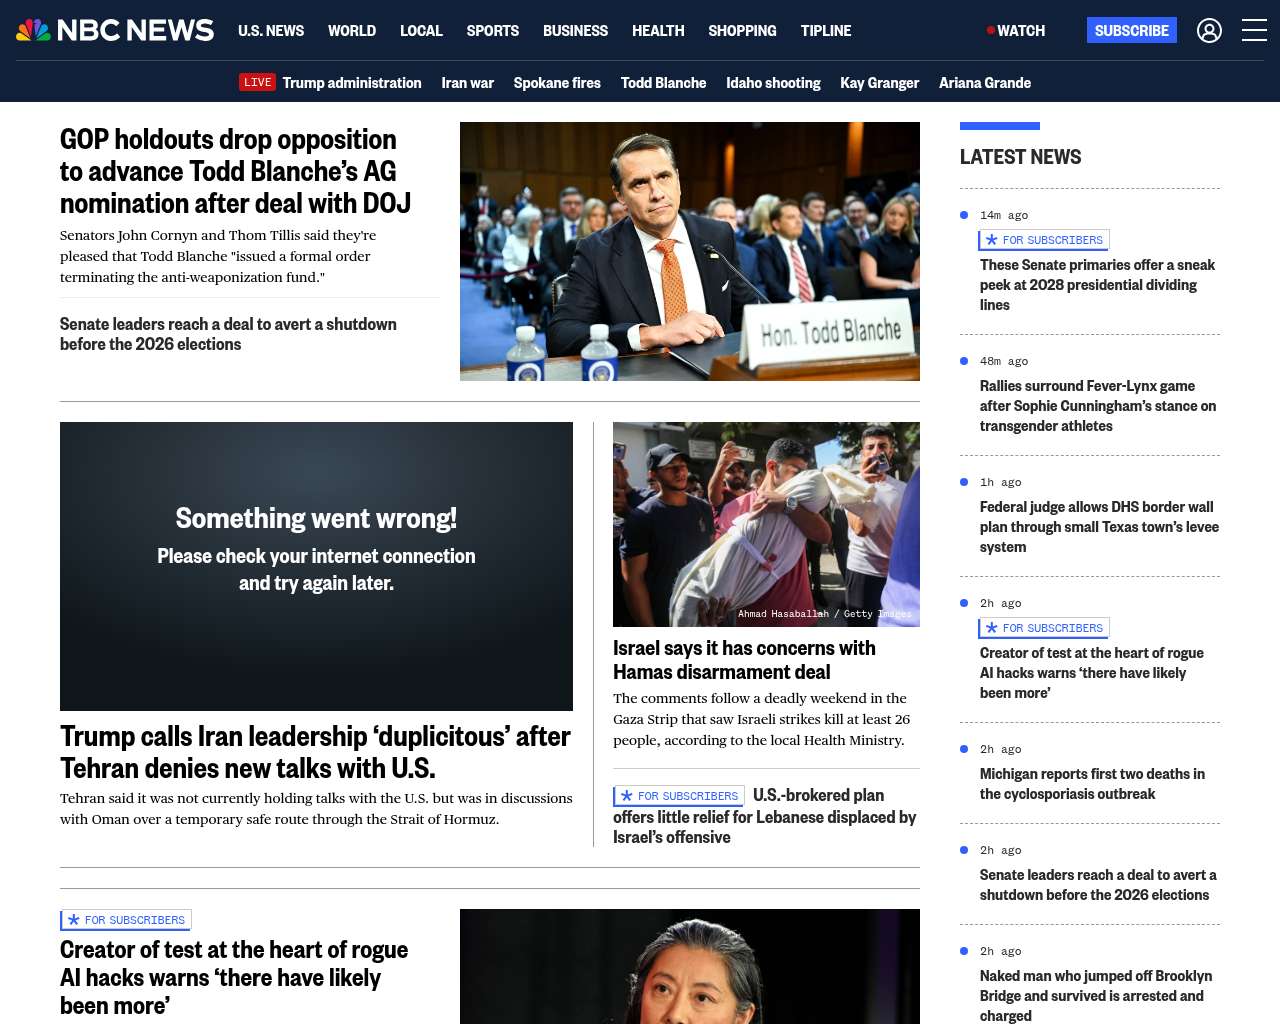
Task: Open the Latest News section heading
Action: click(1020, 157)
